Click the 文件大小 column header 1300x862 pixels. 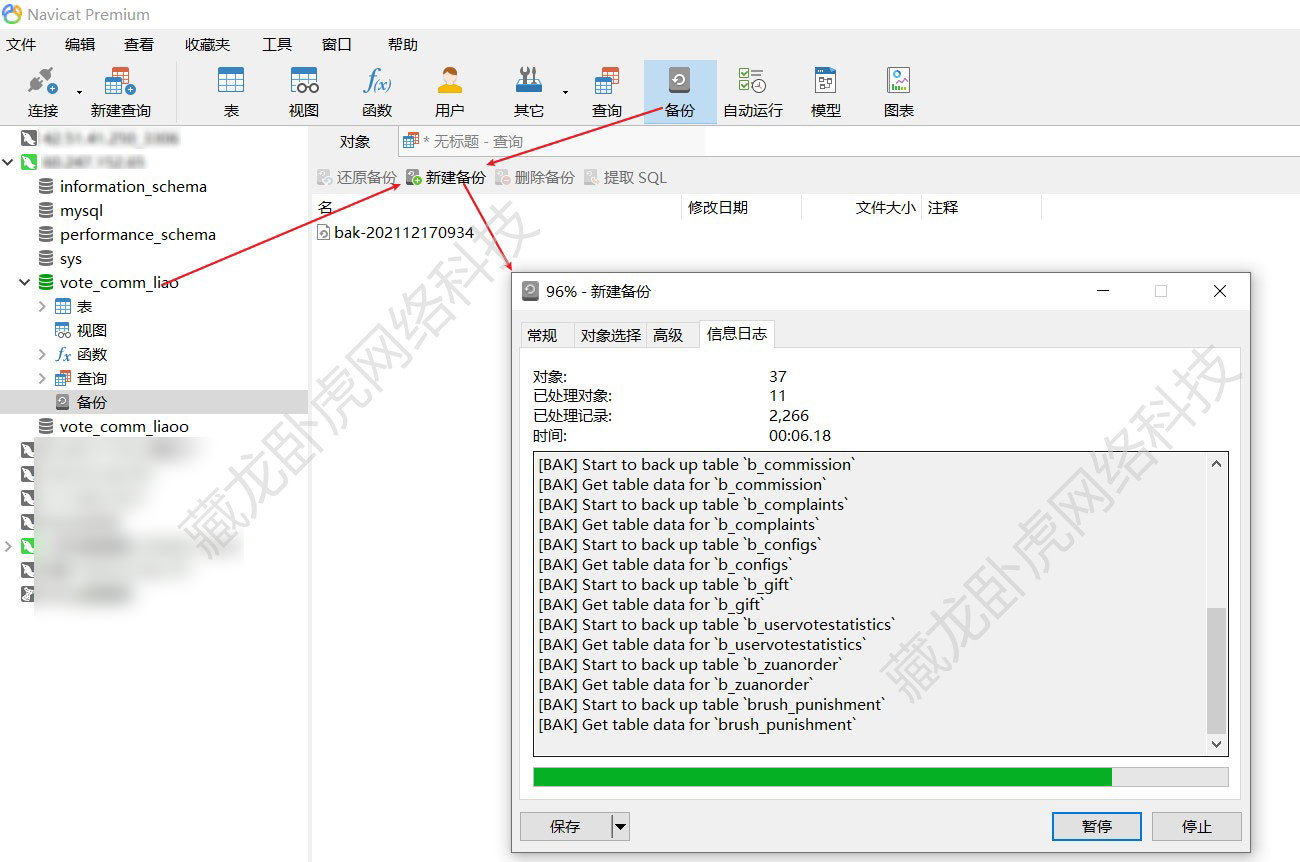click(x=861, y=207)
